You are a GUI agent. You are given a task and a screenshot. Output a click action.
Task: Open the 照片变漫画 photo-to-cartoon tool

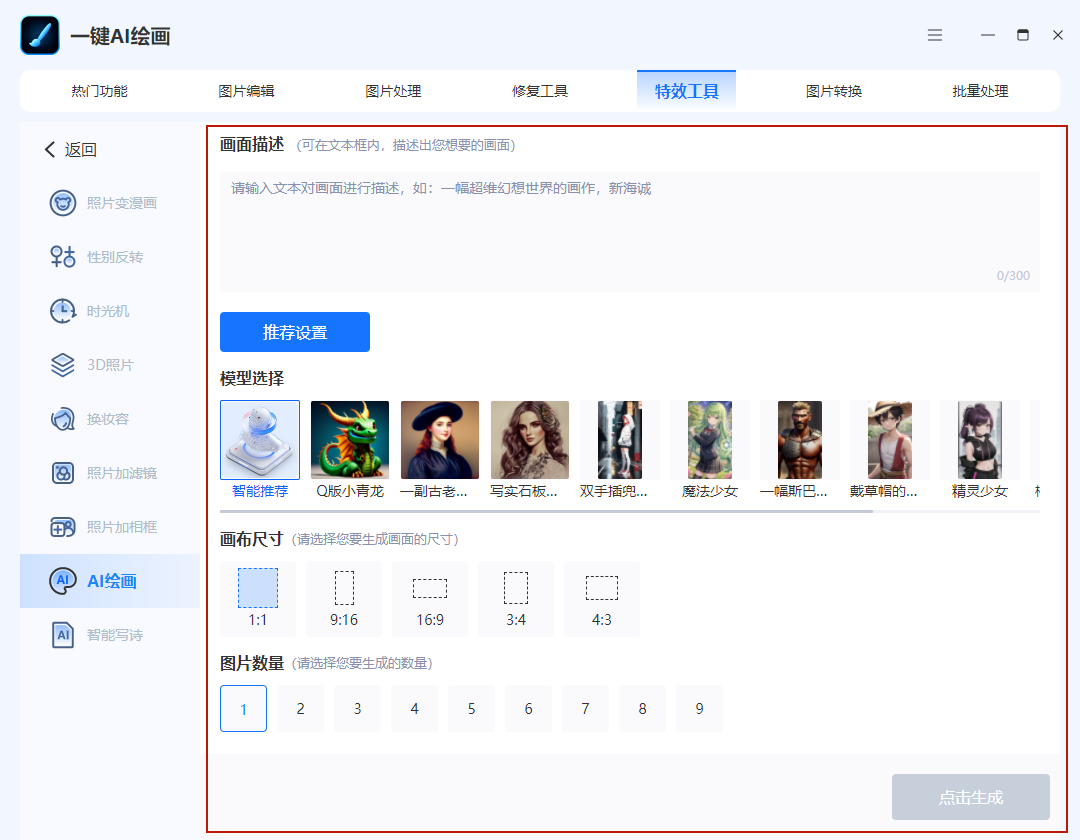coord(103,203)
